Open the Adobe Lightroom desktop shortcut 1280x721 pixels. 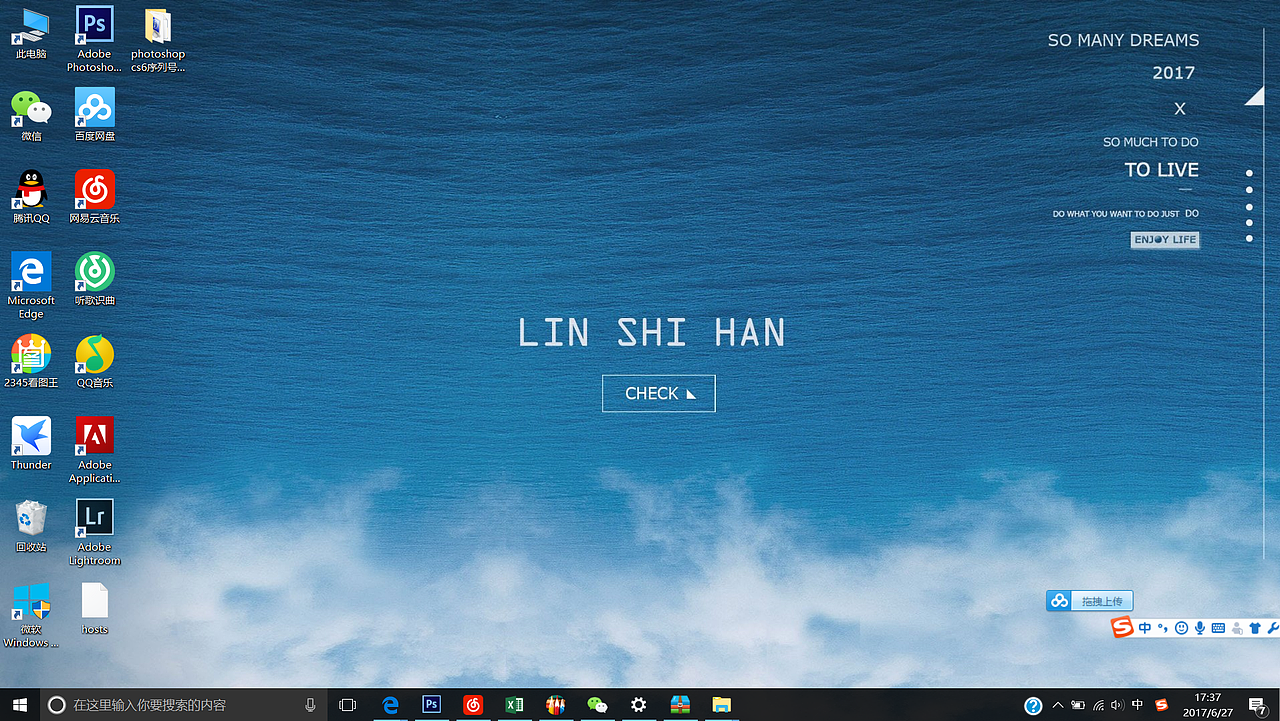click(x=95, y=518)
